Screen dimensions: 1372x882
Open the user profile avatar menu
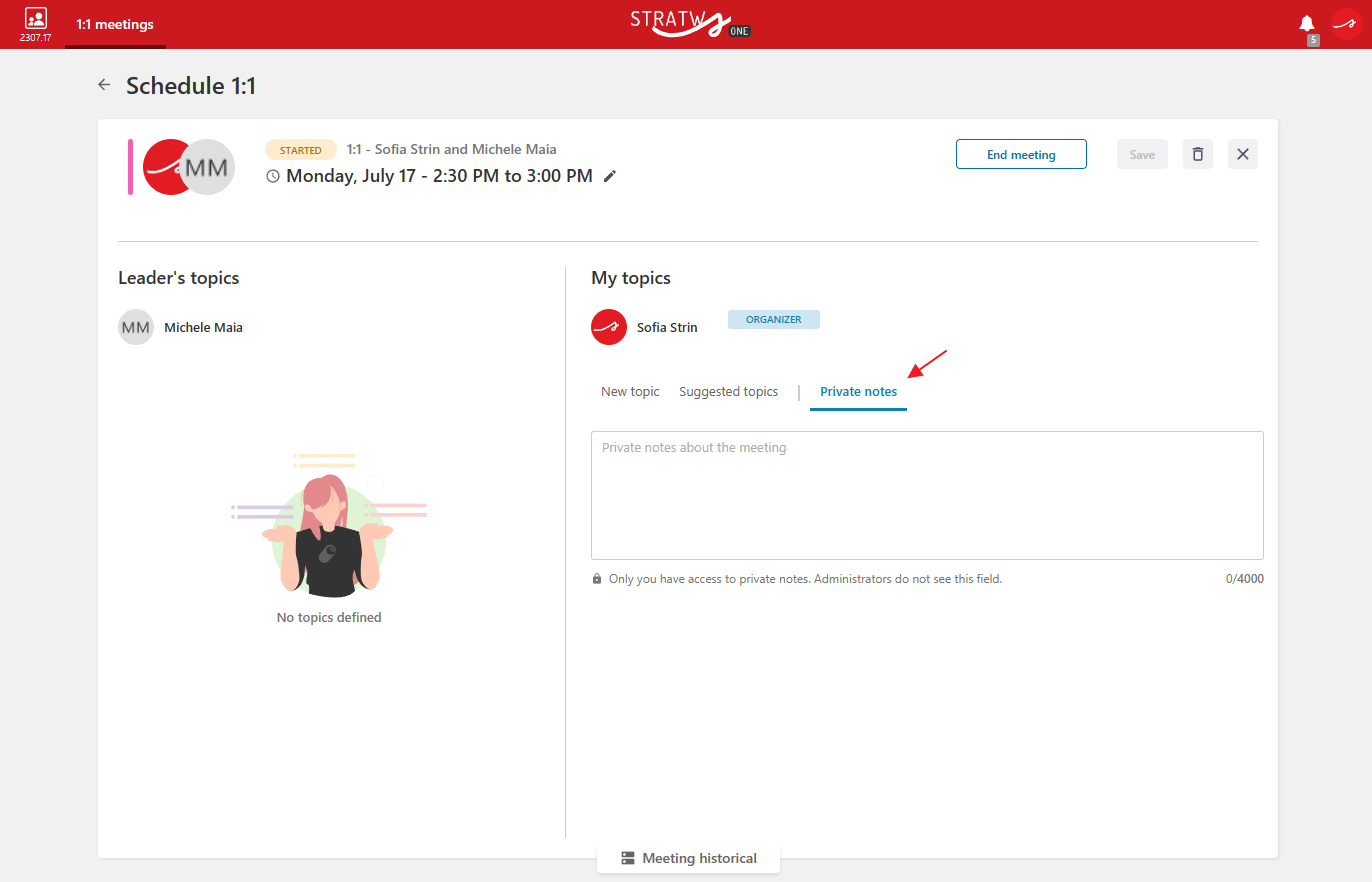pyautogui.click(x=1346, y=24)
